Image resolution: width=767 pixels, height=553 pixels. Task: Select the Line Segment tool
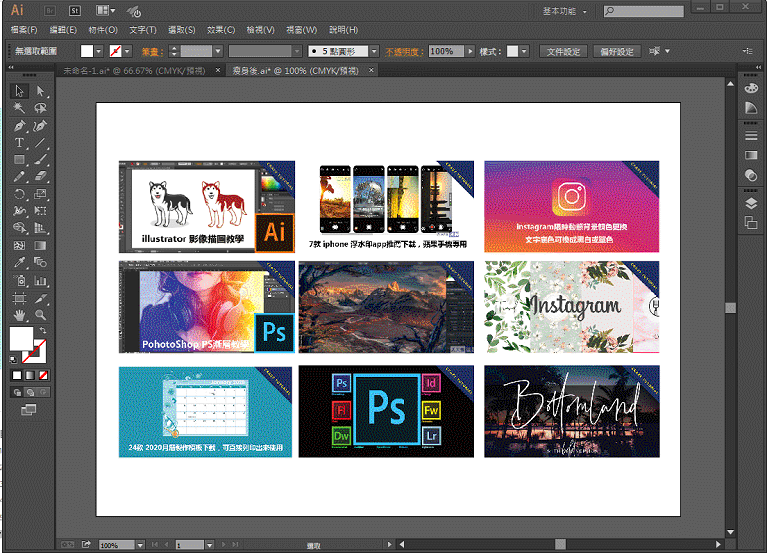click(x=40, y=143)
